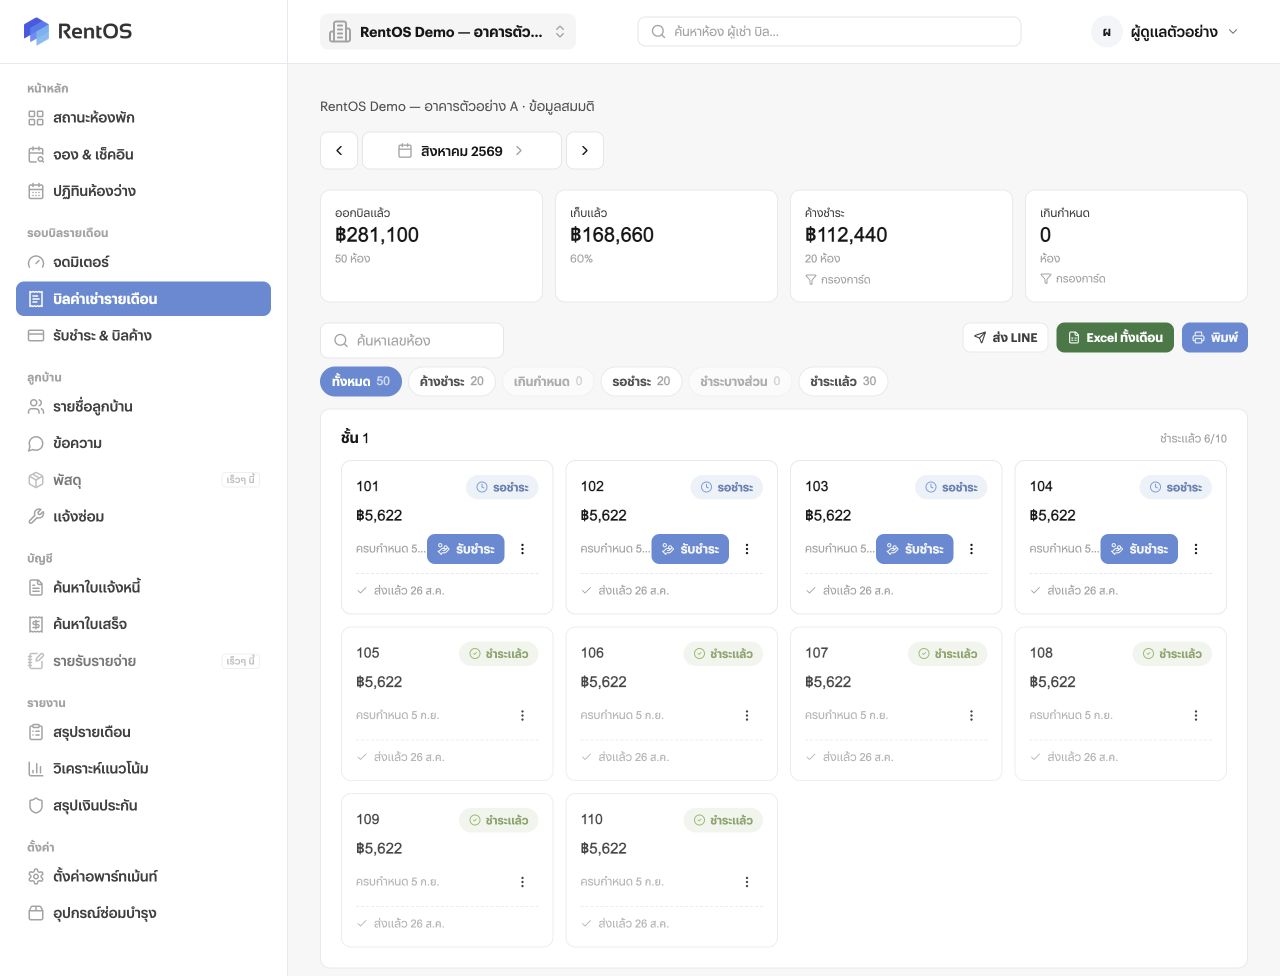
Task: Open อุปกรณ์ซ่อมบำรุง in sidebar
Action: click(x=143, y=913)
